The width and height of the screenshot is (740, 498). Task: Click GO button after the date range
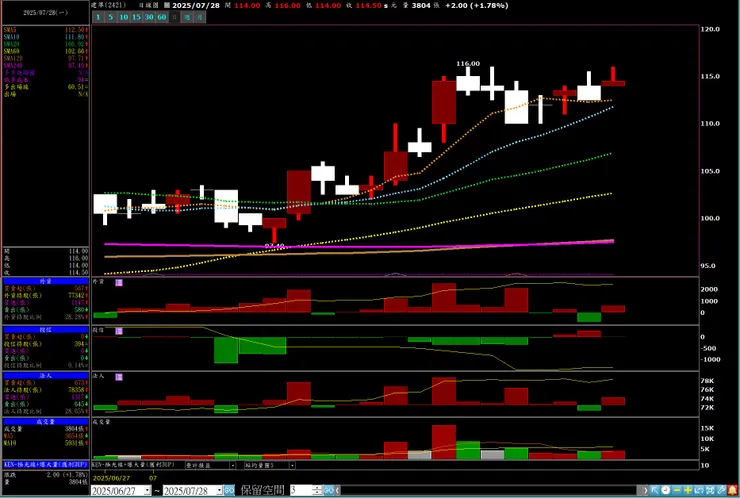click(x=229, y=490)
